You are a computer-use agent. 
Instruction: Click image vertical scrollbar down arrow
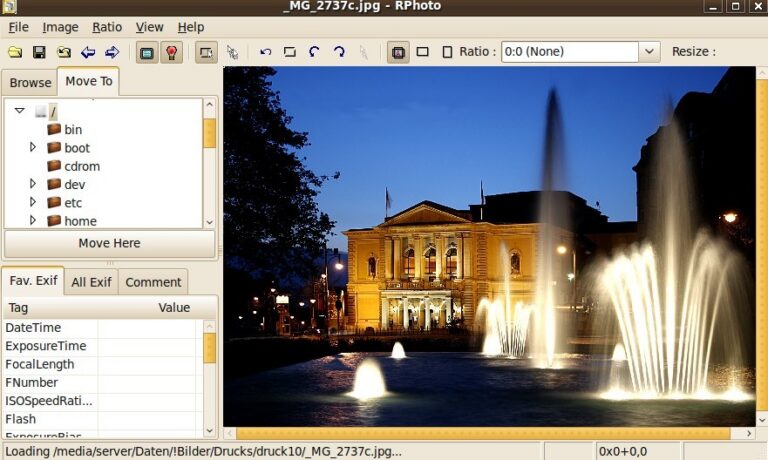762,420
